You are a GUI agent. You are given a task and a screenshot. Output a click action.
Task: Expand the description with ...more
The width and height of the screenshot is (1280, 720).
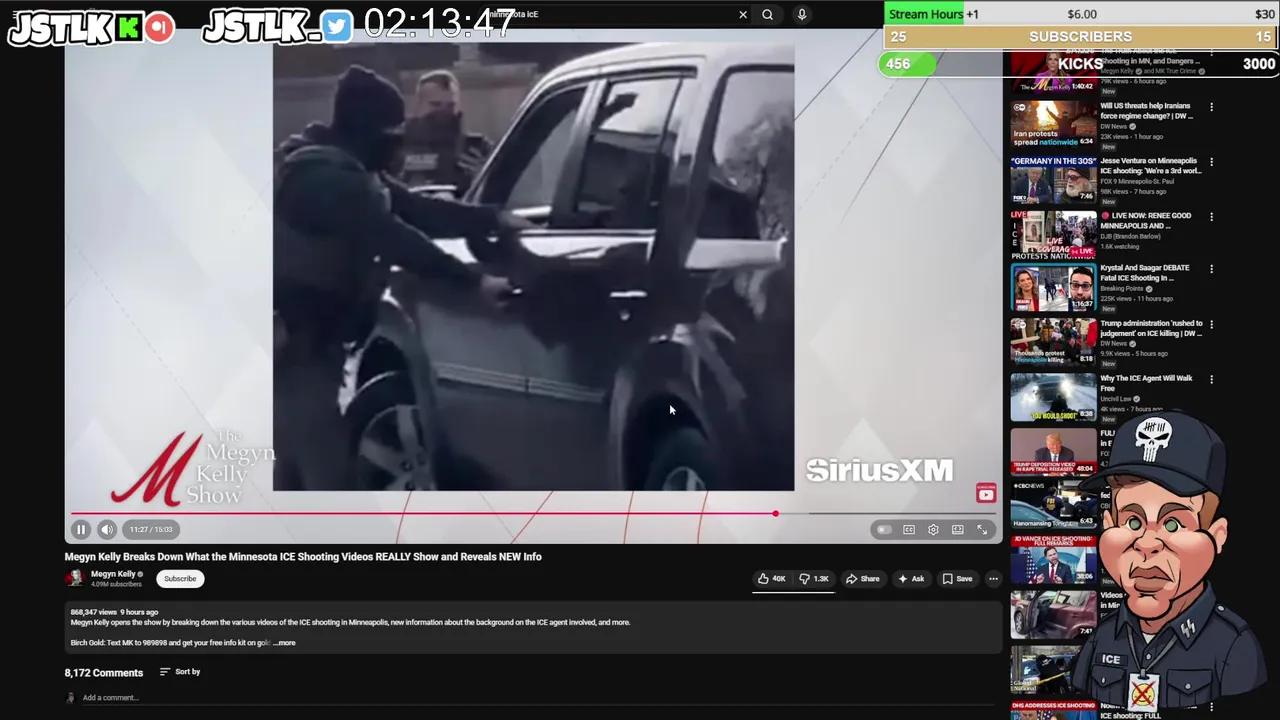[284, 643]
